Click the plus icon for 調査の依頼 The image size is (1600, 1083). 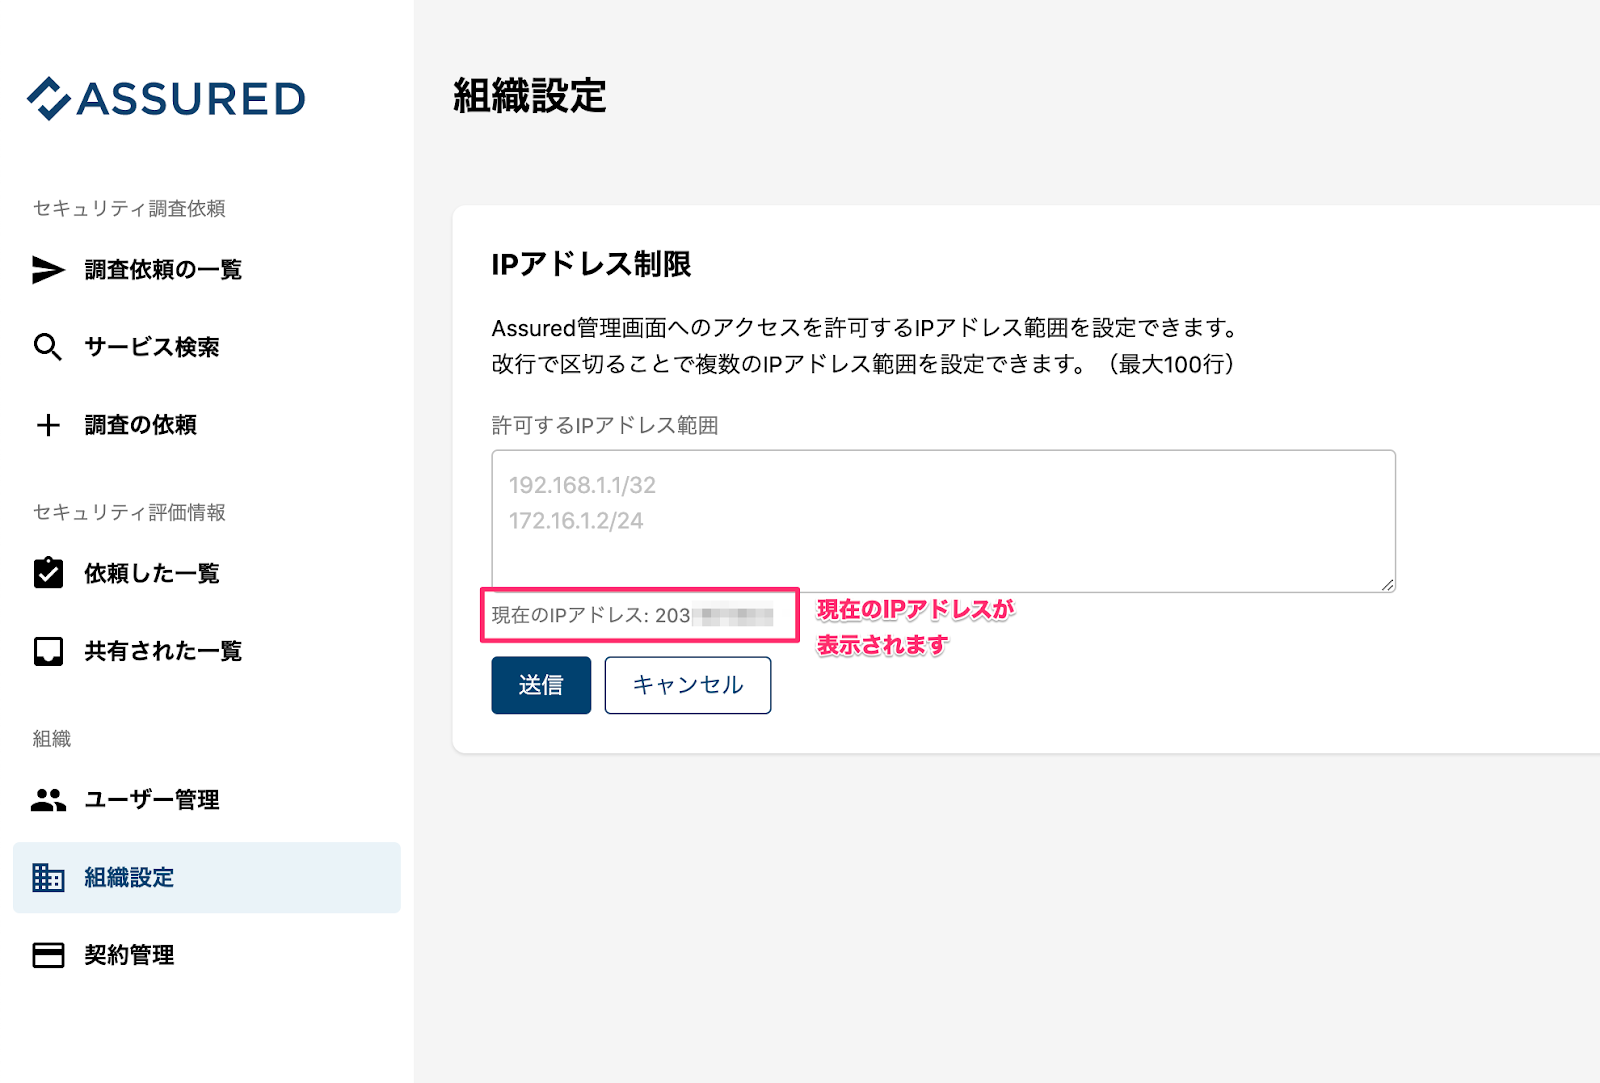pos(48,425)
